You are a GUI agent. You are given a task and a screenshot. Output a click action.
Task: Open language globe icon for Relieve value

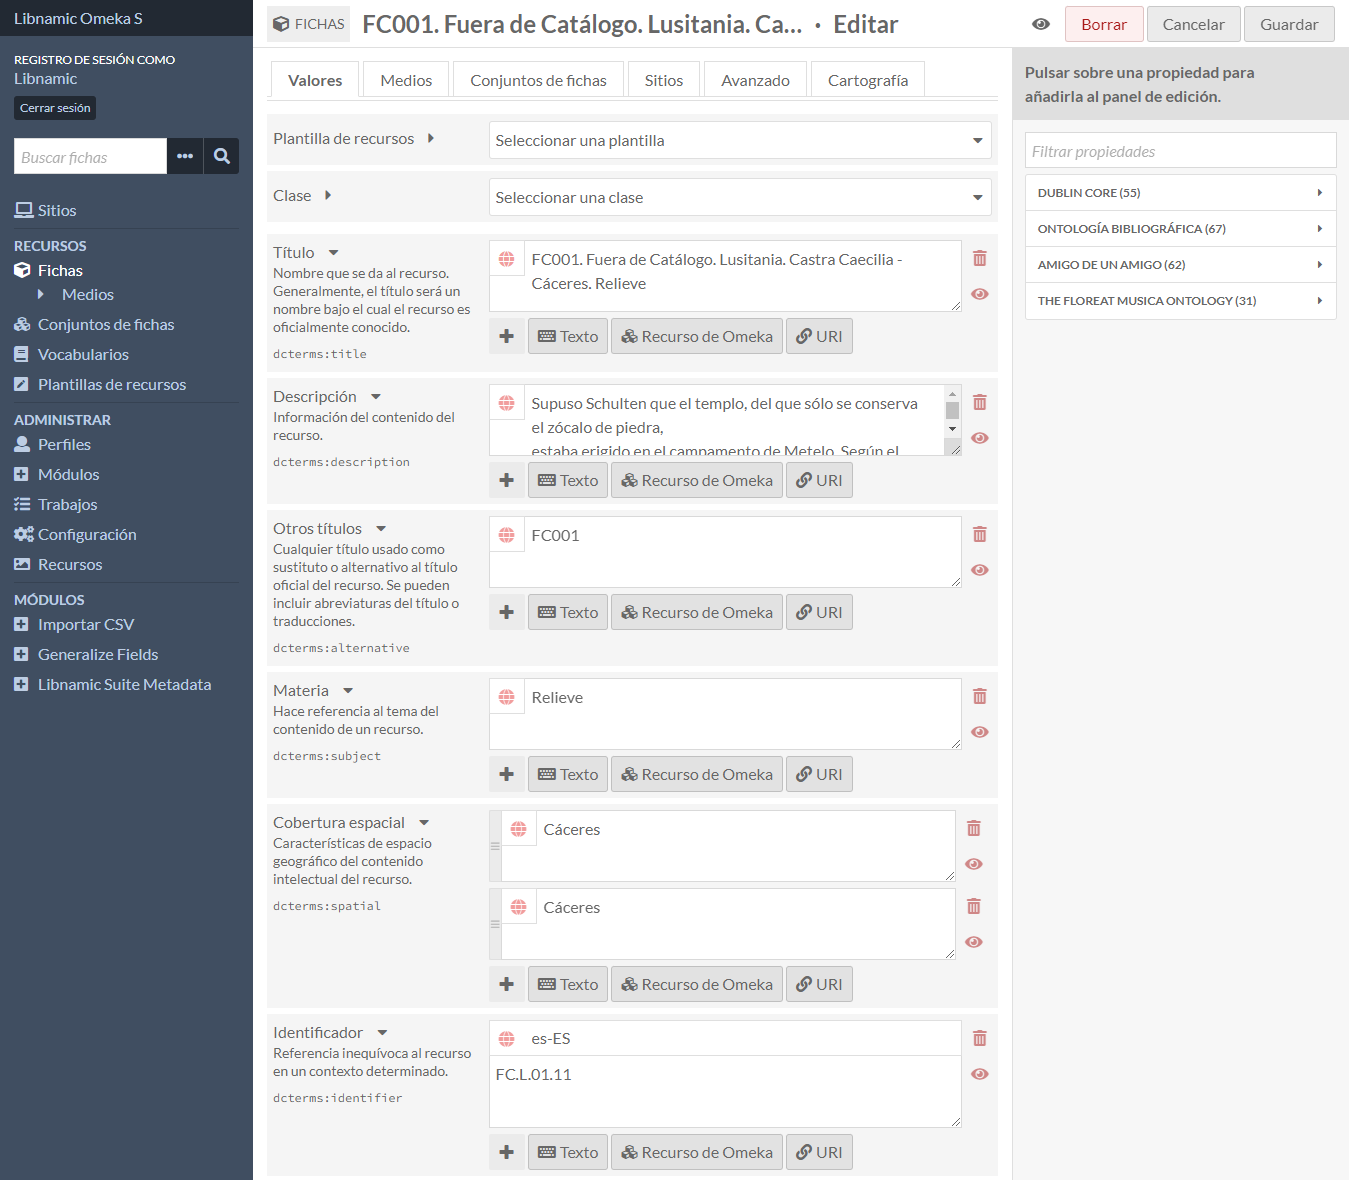click(507, 697)
